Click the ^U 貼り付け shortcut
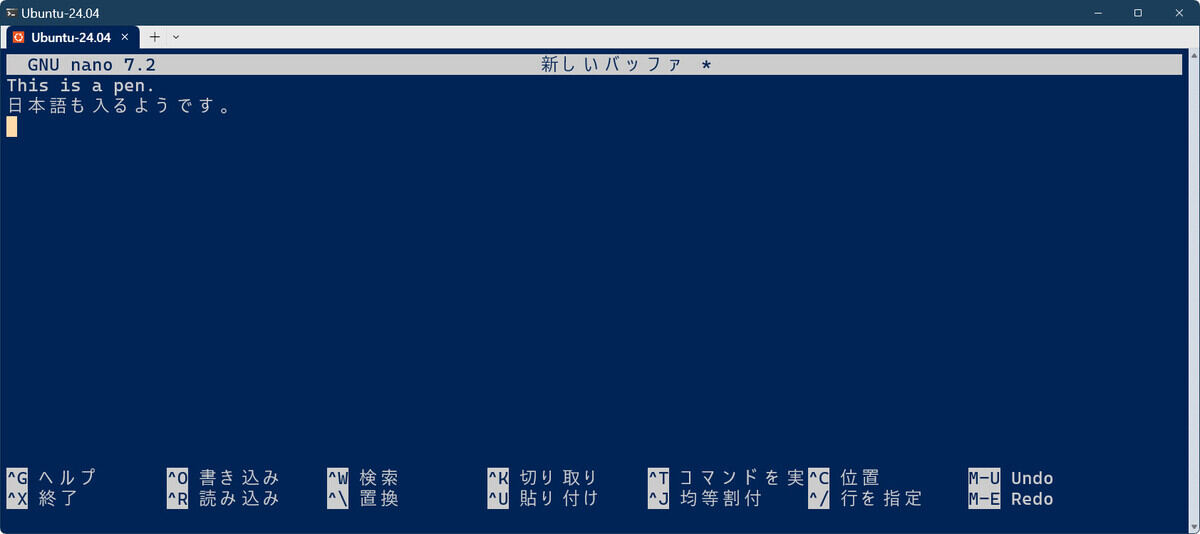 (x=543, y=499)
